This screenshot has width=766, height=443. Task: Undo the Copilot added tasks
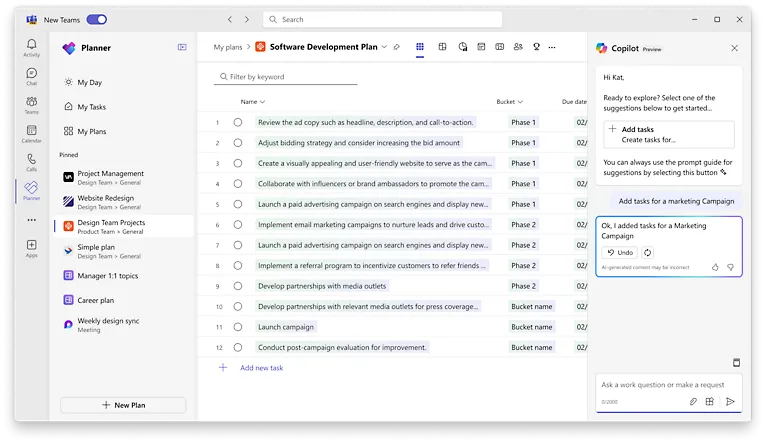[619, 253]
